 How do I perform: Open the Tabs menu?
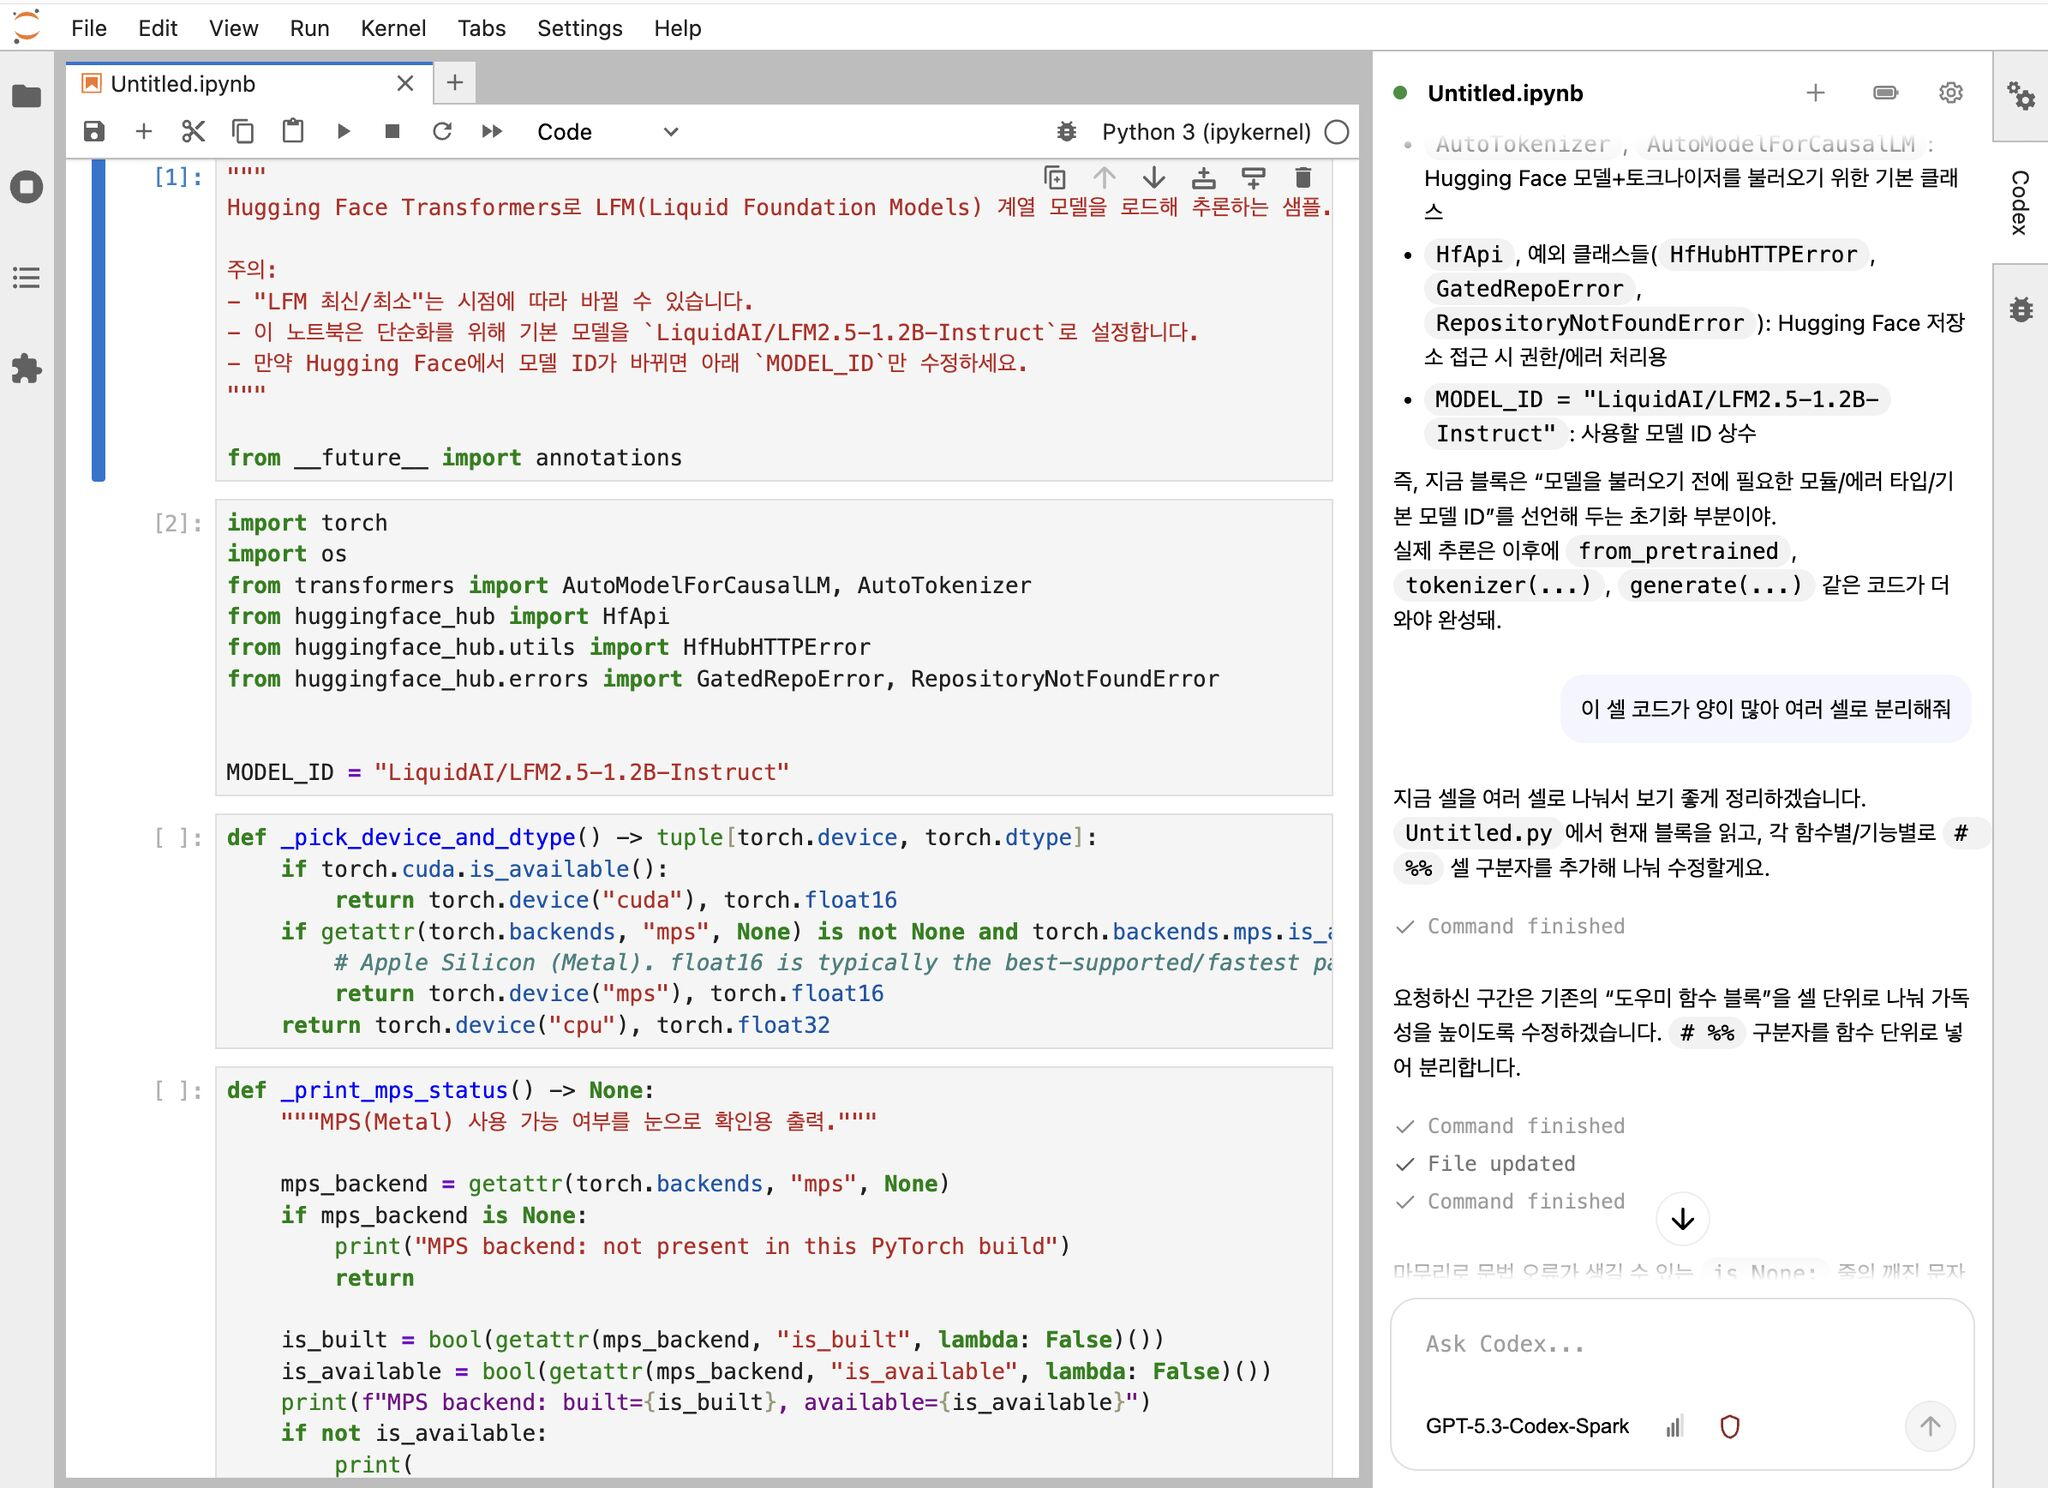[x=482, y=28]
